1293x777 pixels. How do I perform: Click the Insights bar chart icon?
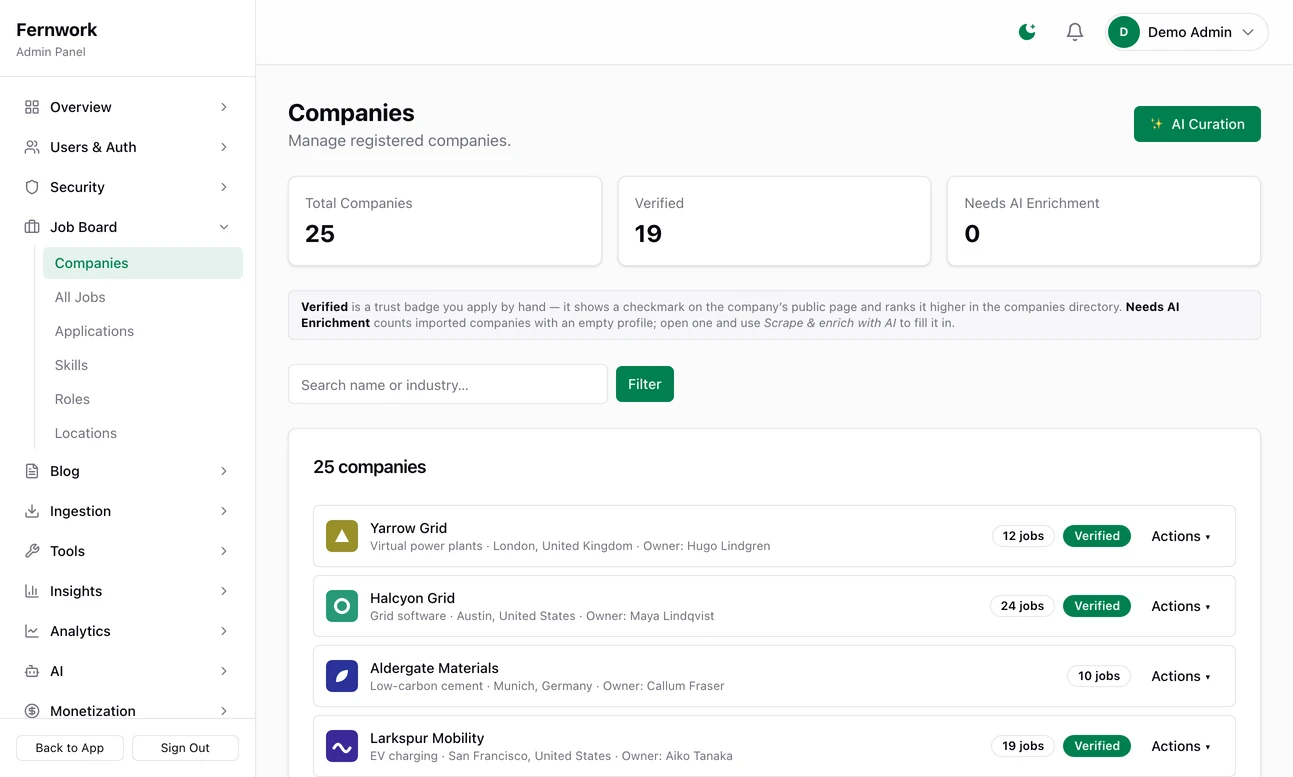[x=32, y=591]
